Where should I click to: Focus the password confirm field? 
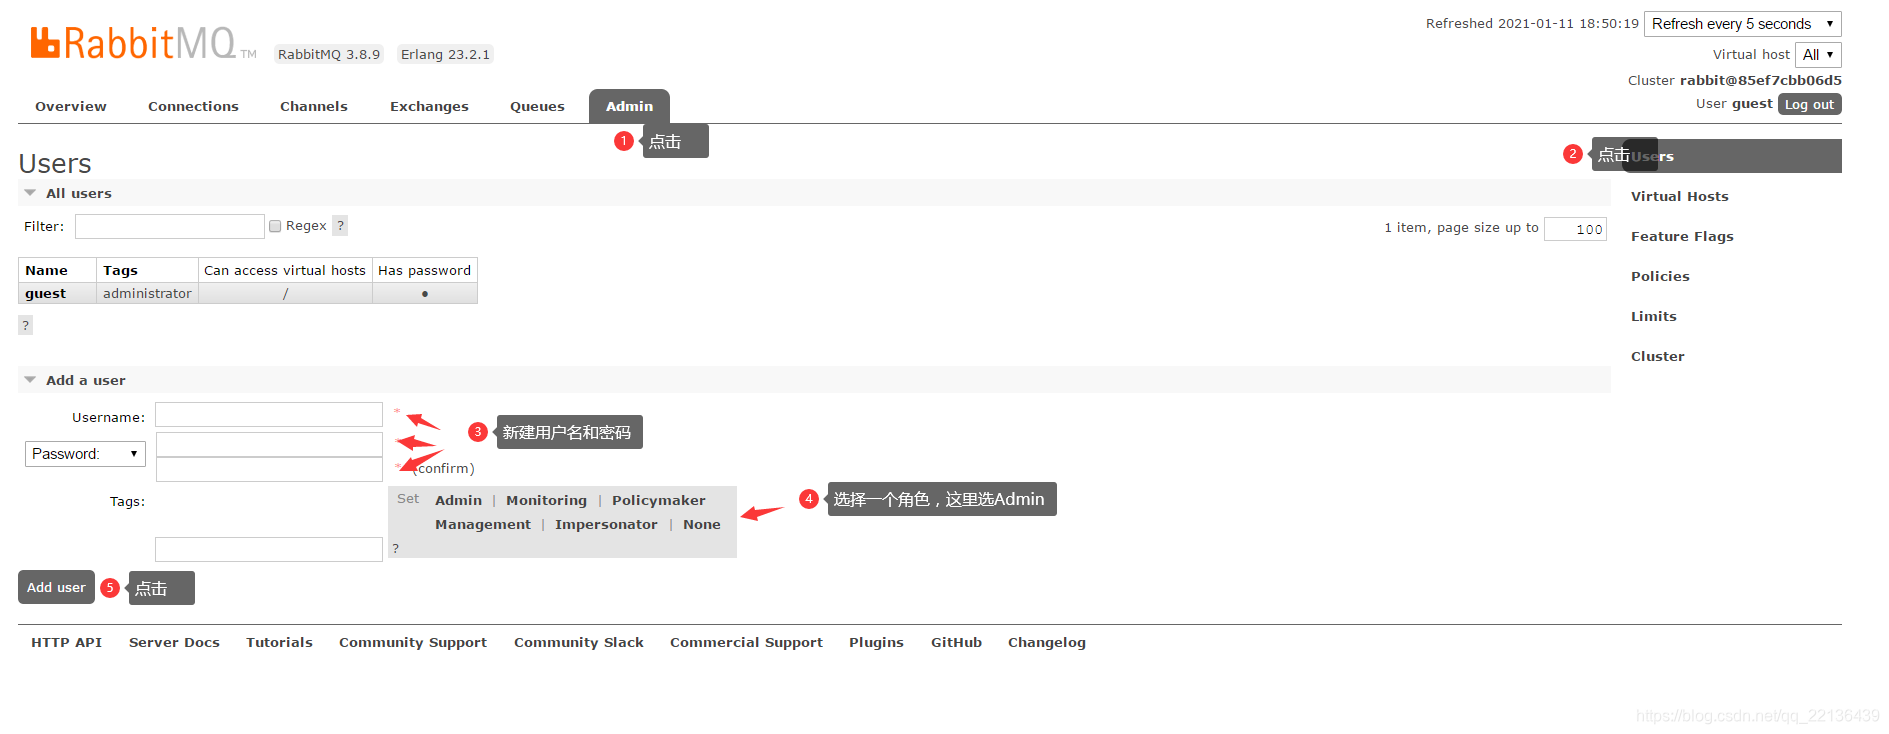tap(269, 469)
